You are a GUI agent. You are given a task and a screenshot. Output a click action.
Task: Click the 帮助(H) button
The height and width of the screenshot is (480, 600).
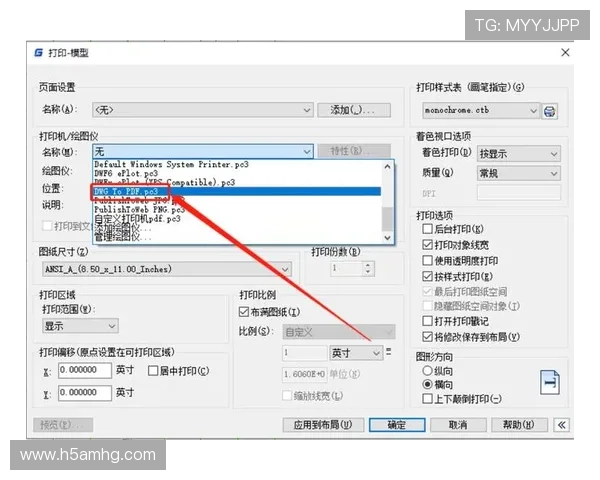519,425
